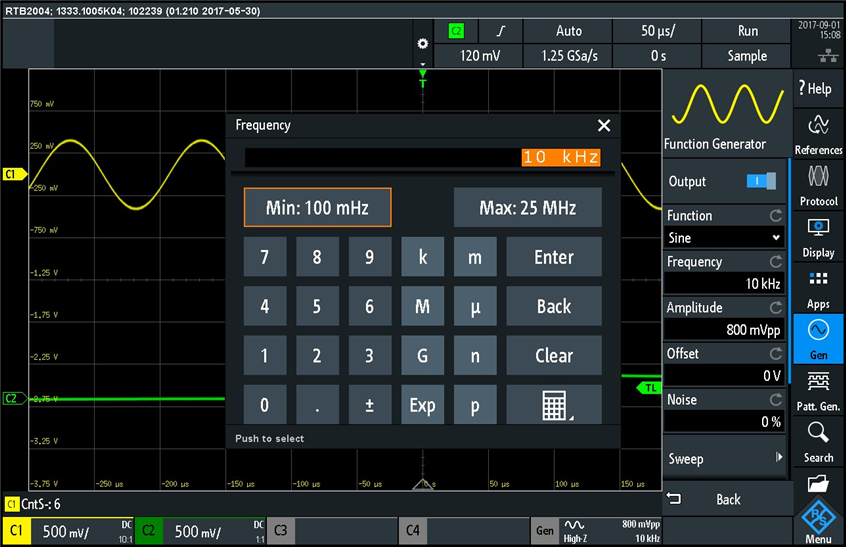Click the Search magnifier icon
The image size is (846, 547).
(x=818, y=441)
